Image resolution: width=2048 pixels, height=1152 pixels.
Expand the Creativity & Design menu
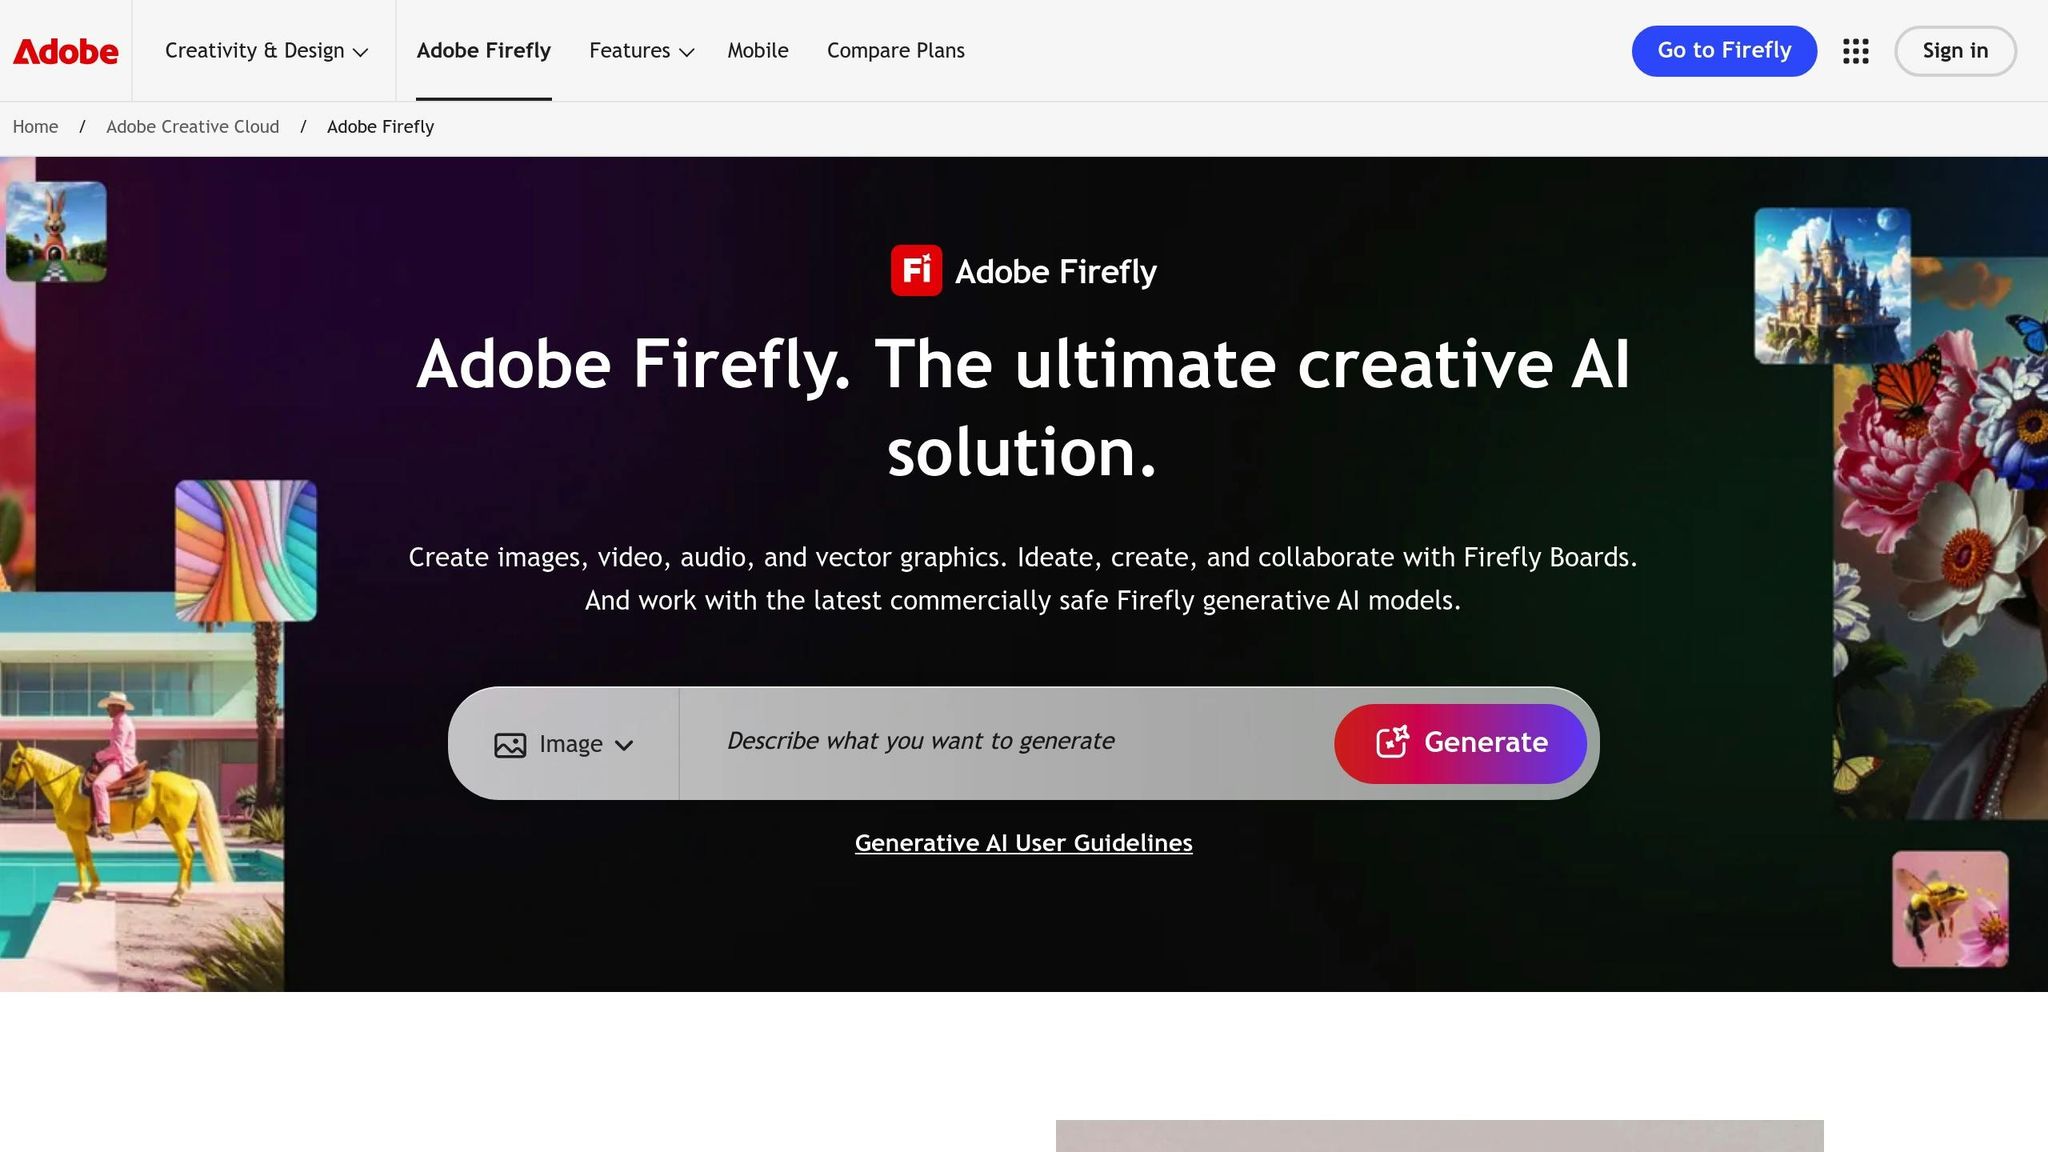pos(266,51)
